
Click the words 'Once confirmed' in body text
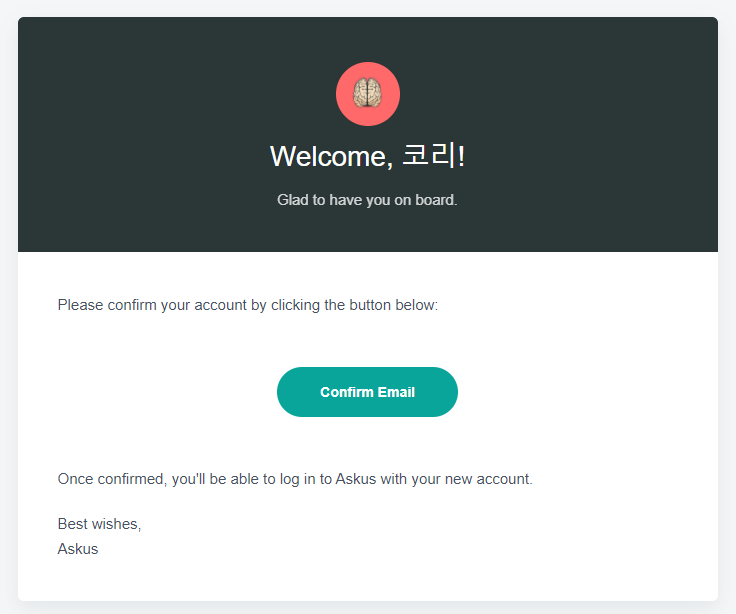coord(111,479)
